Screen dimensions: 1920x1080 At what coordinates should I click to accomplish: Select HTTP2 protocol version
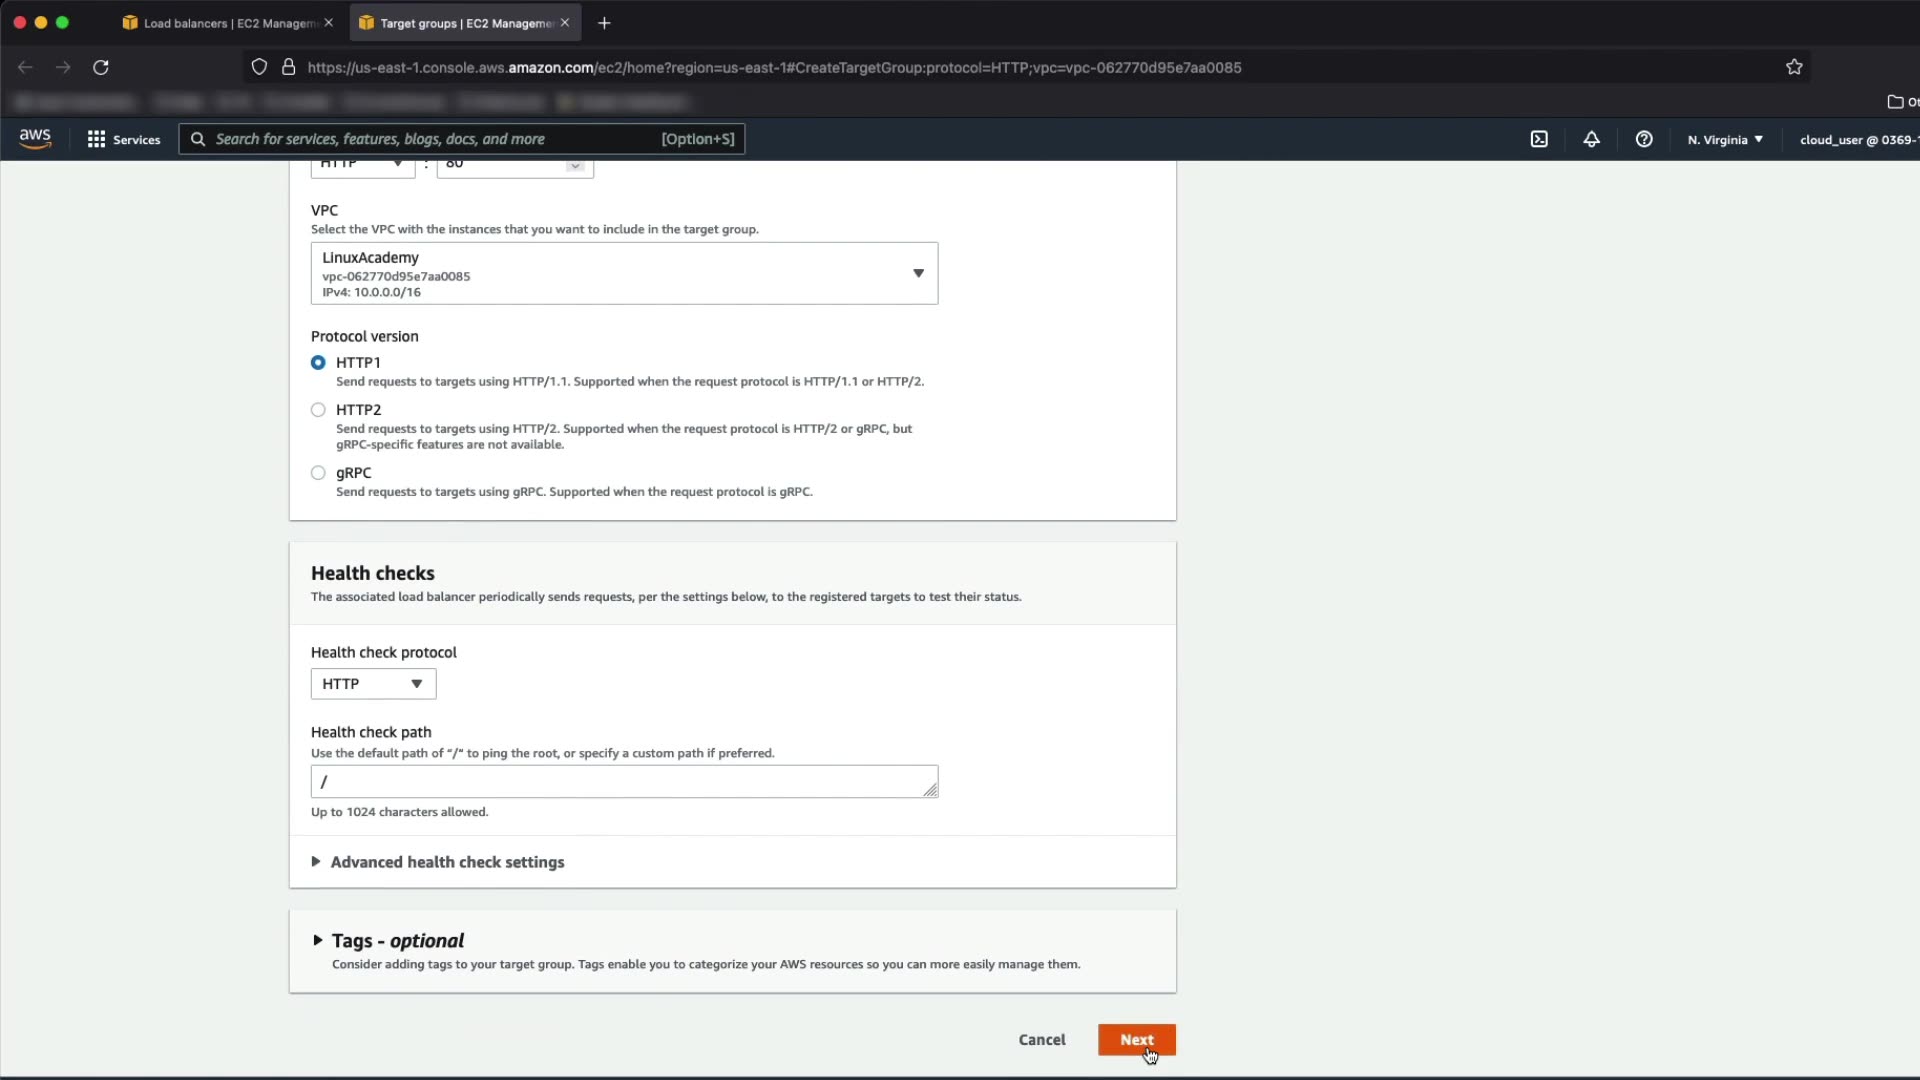point(318,410)
